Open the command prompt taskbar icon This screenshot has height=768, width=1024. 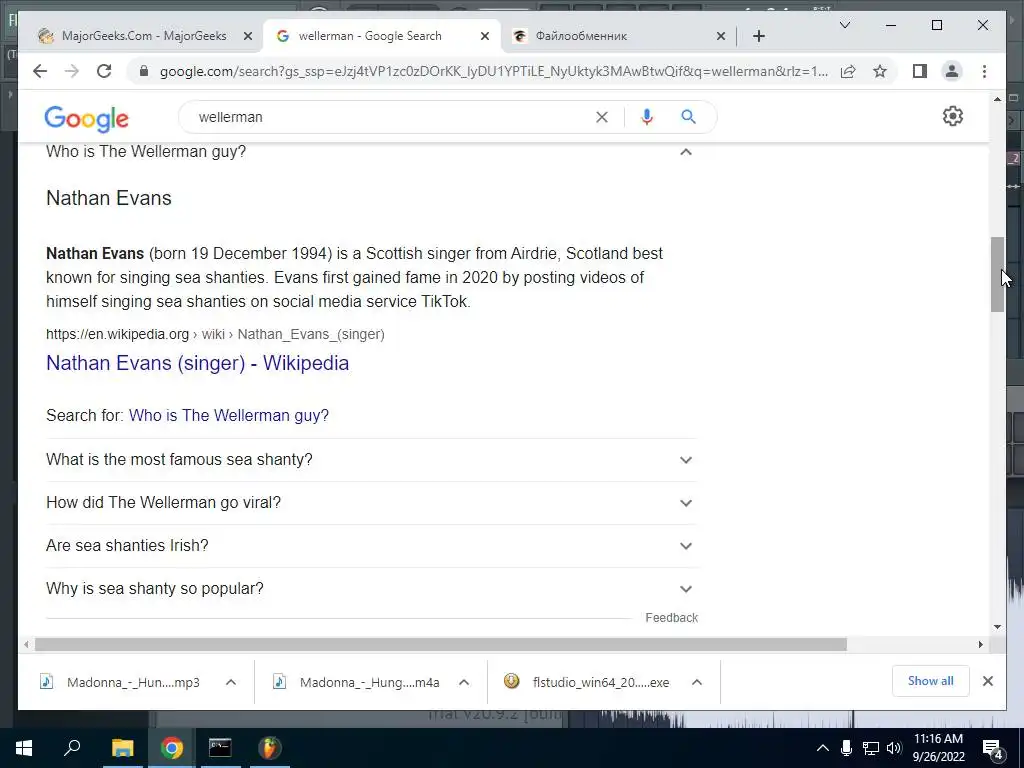point(220,748)
